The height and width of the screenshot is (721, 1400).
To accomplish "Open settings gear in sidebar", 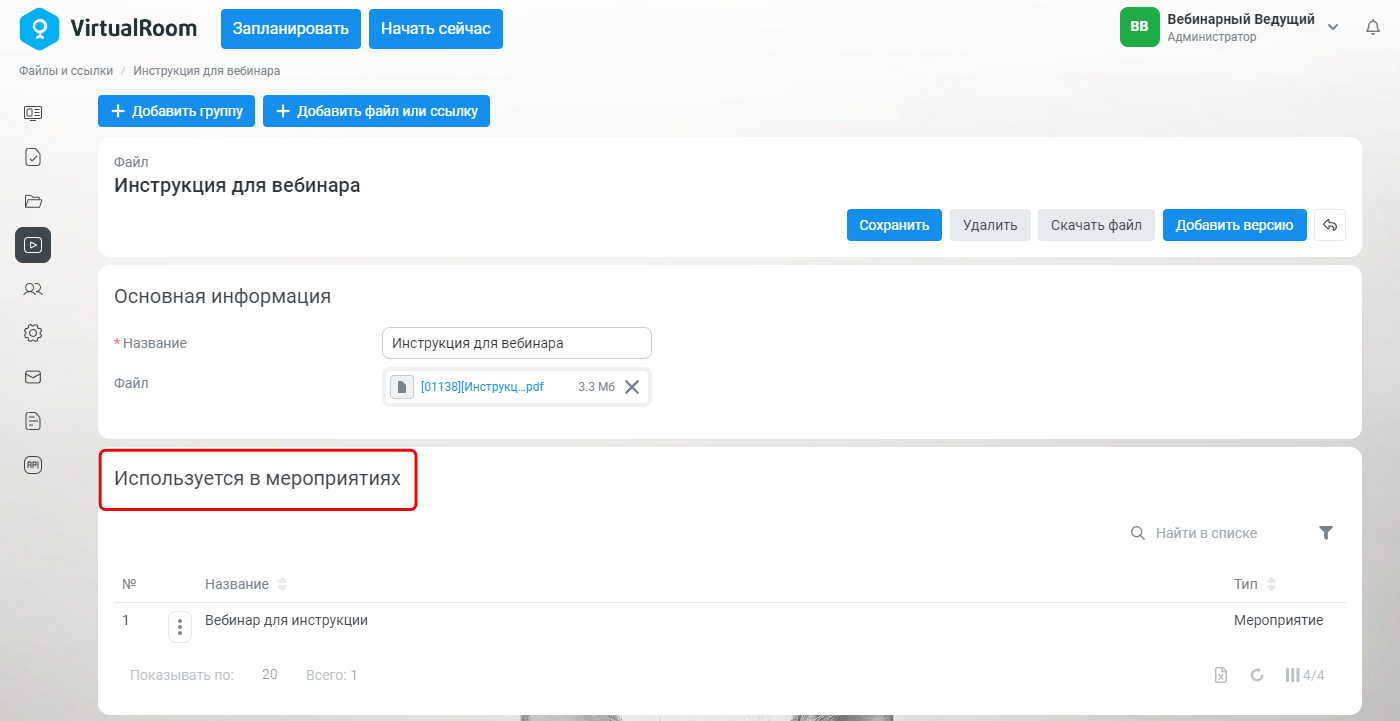I will (33, 333).
